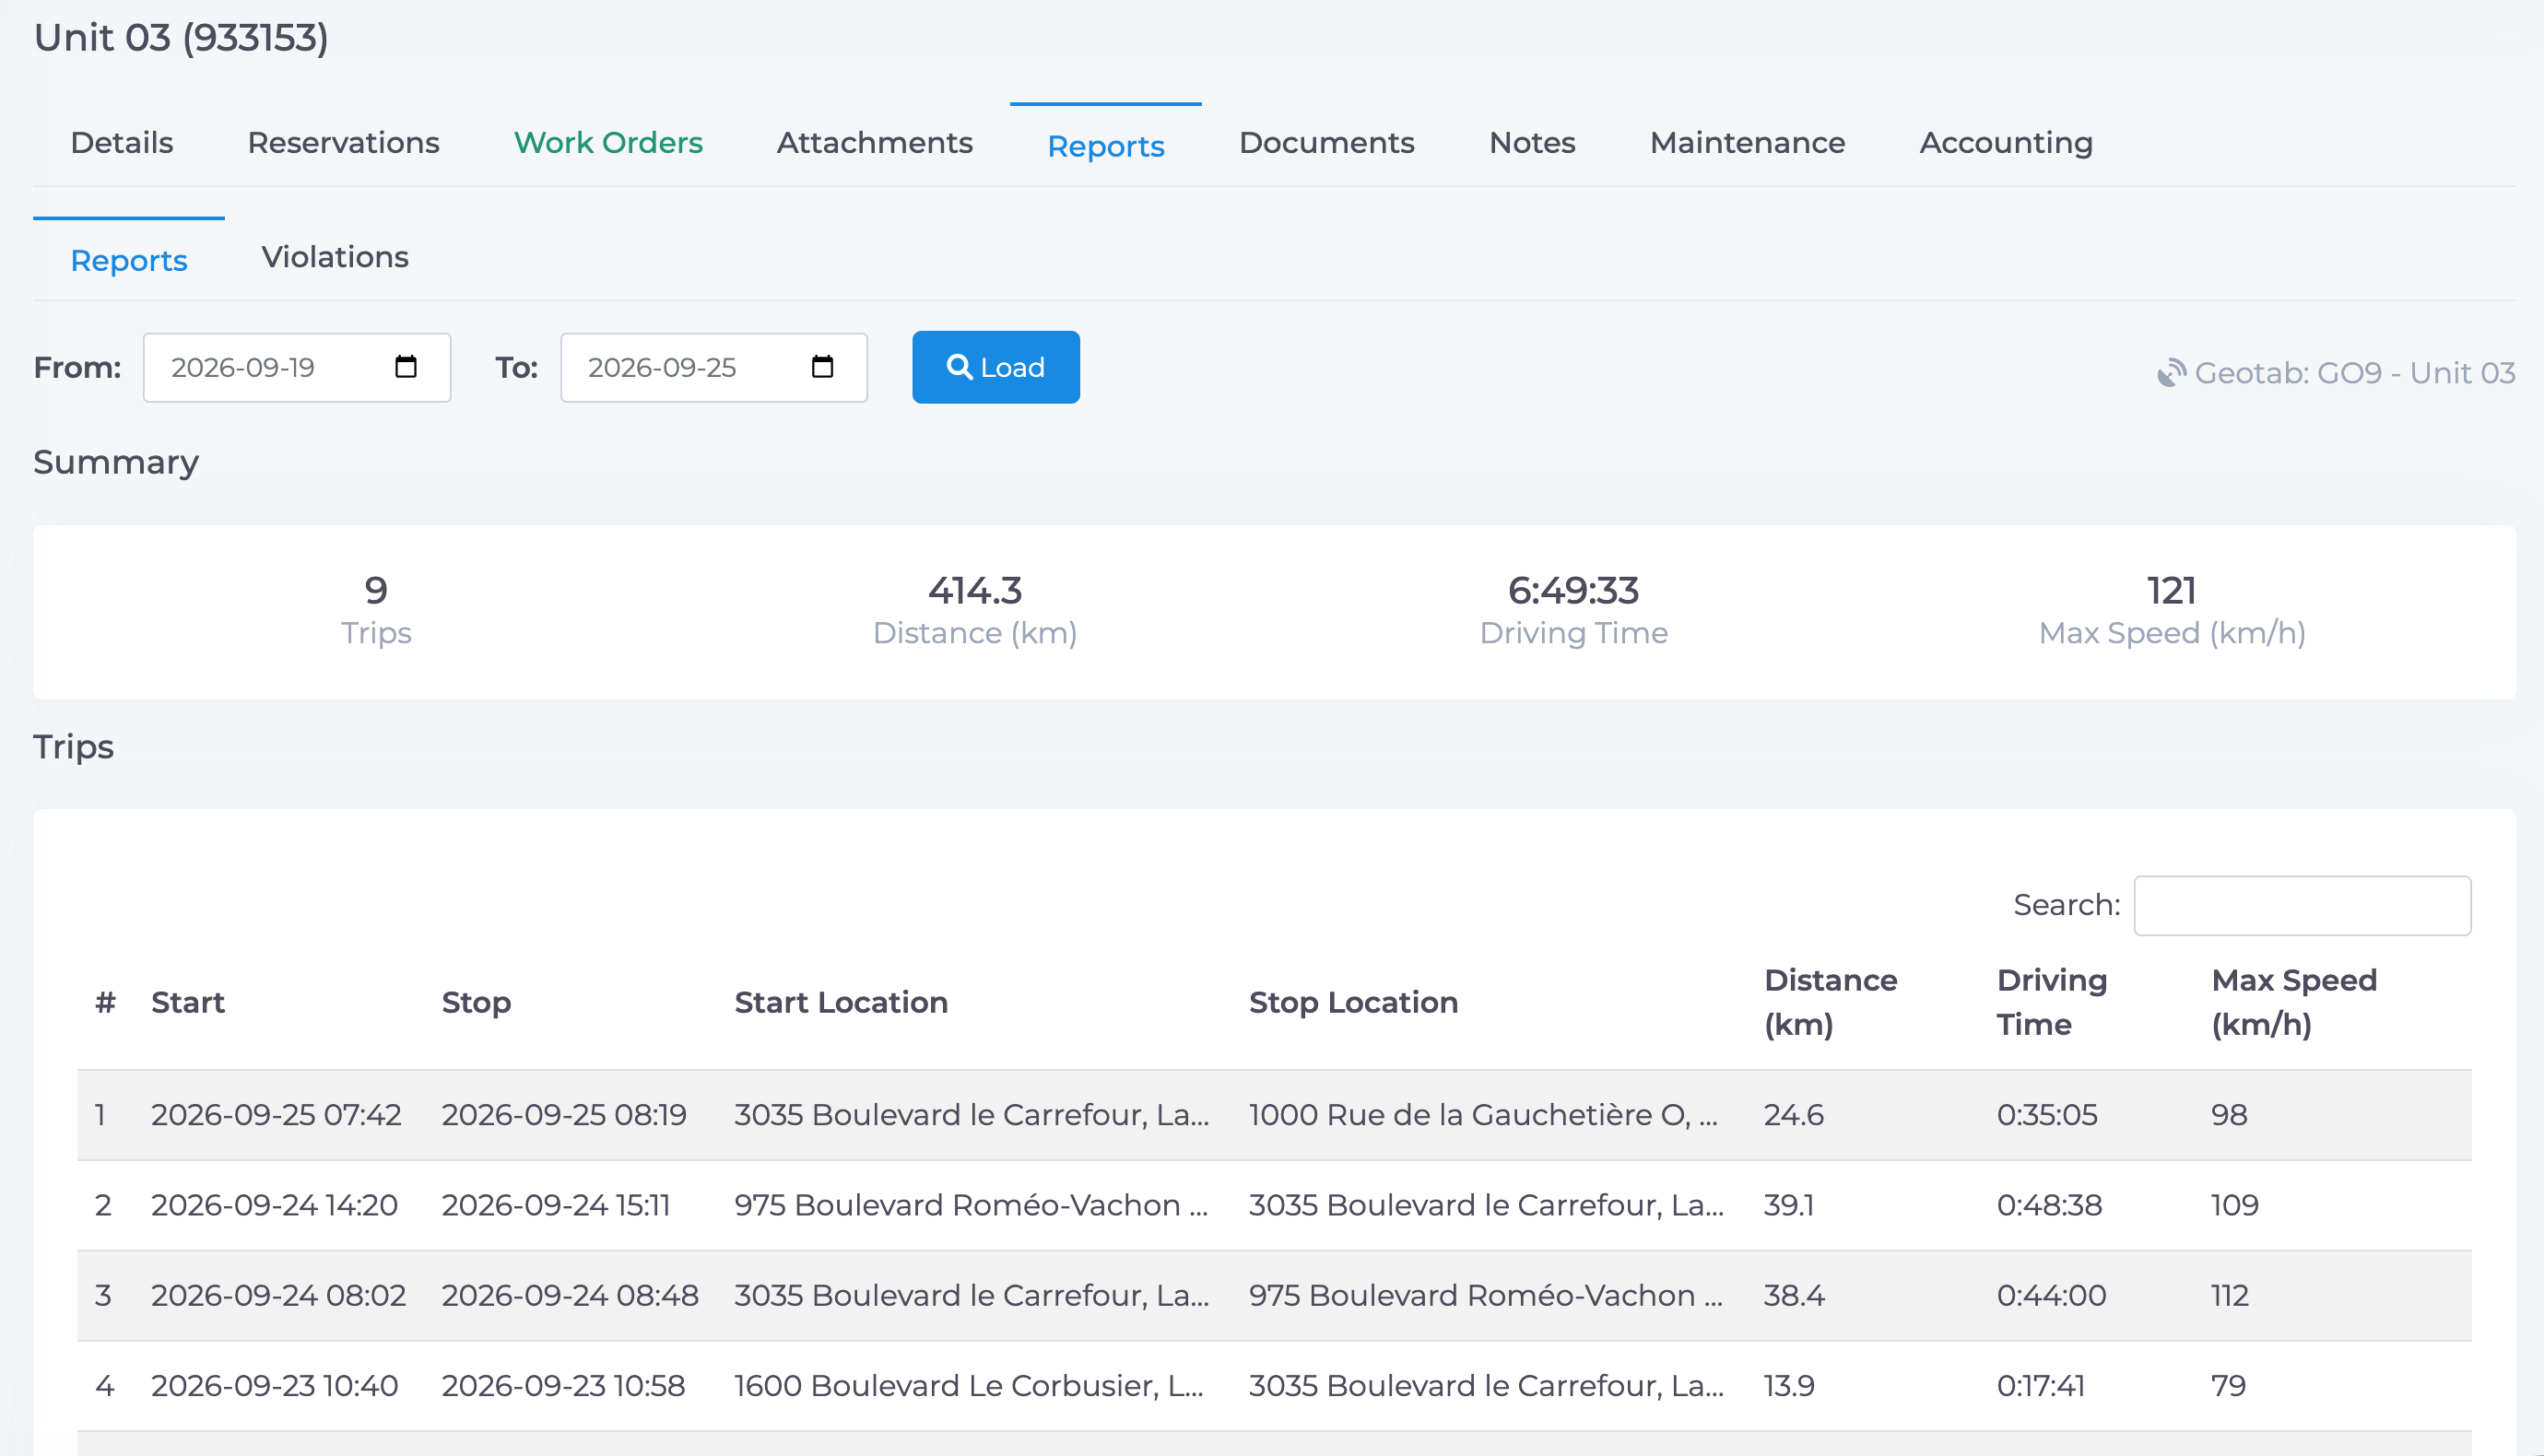
Task: Click the To date field 2026-09-25
Action: coord(714,367)
